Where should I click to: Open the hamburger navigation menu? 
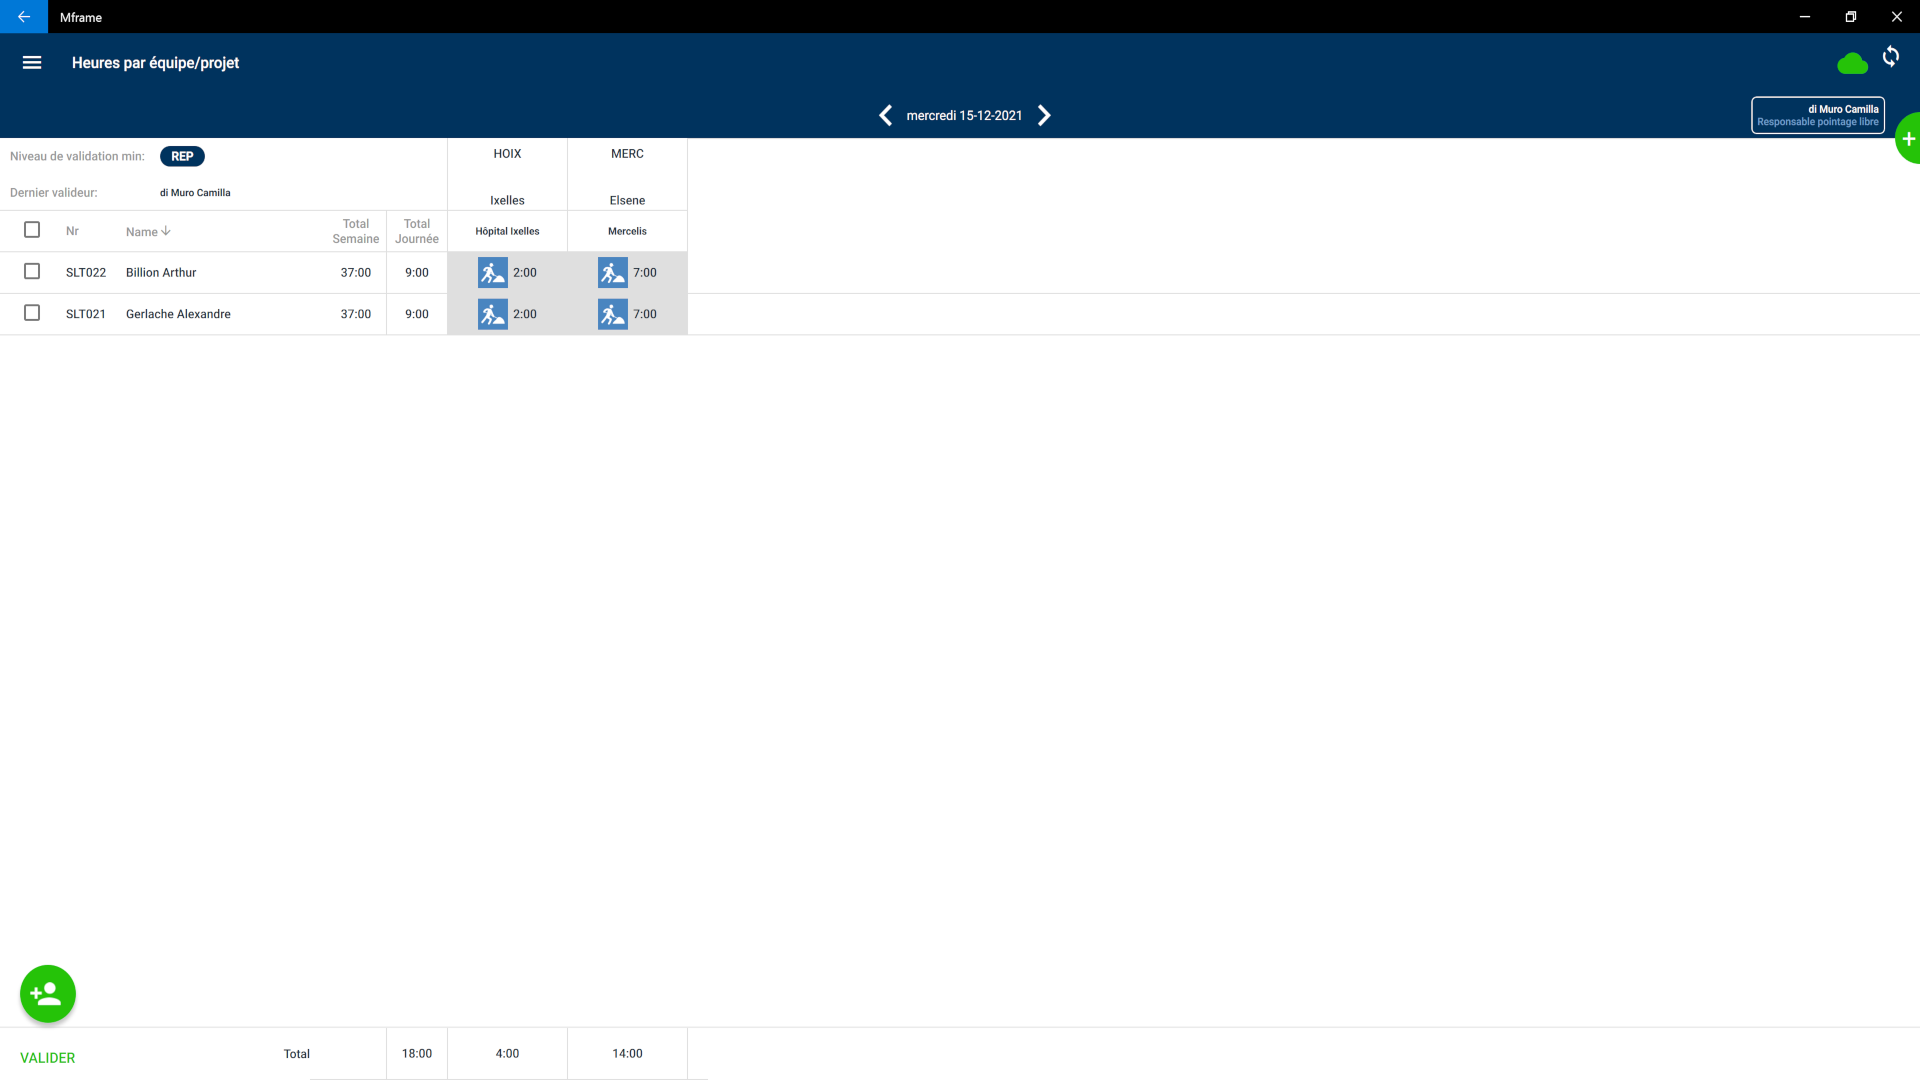click(x=32, y=62)
